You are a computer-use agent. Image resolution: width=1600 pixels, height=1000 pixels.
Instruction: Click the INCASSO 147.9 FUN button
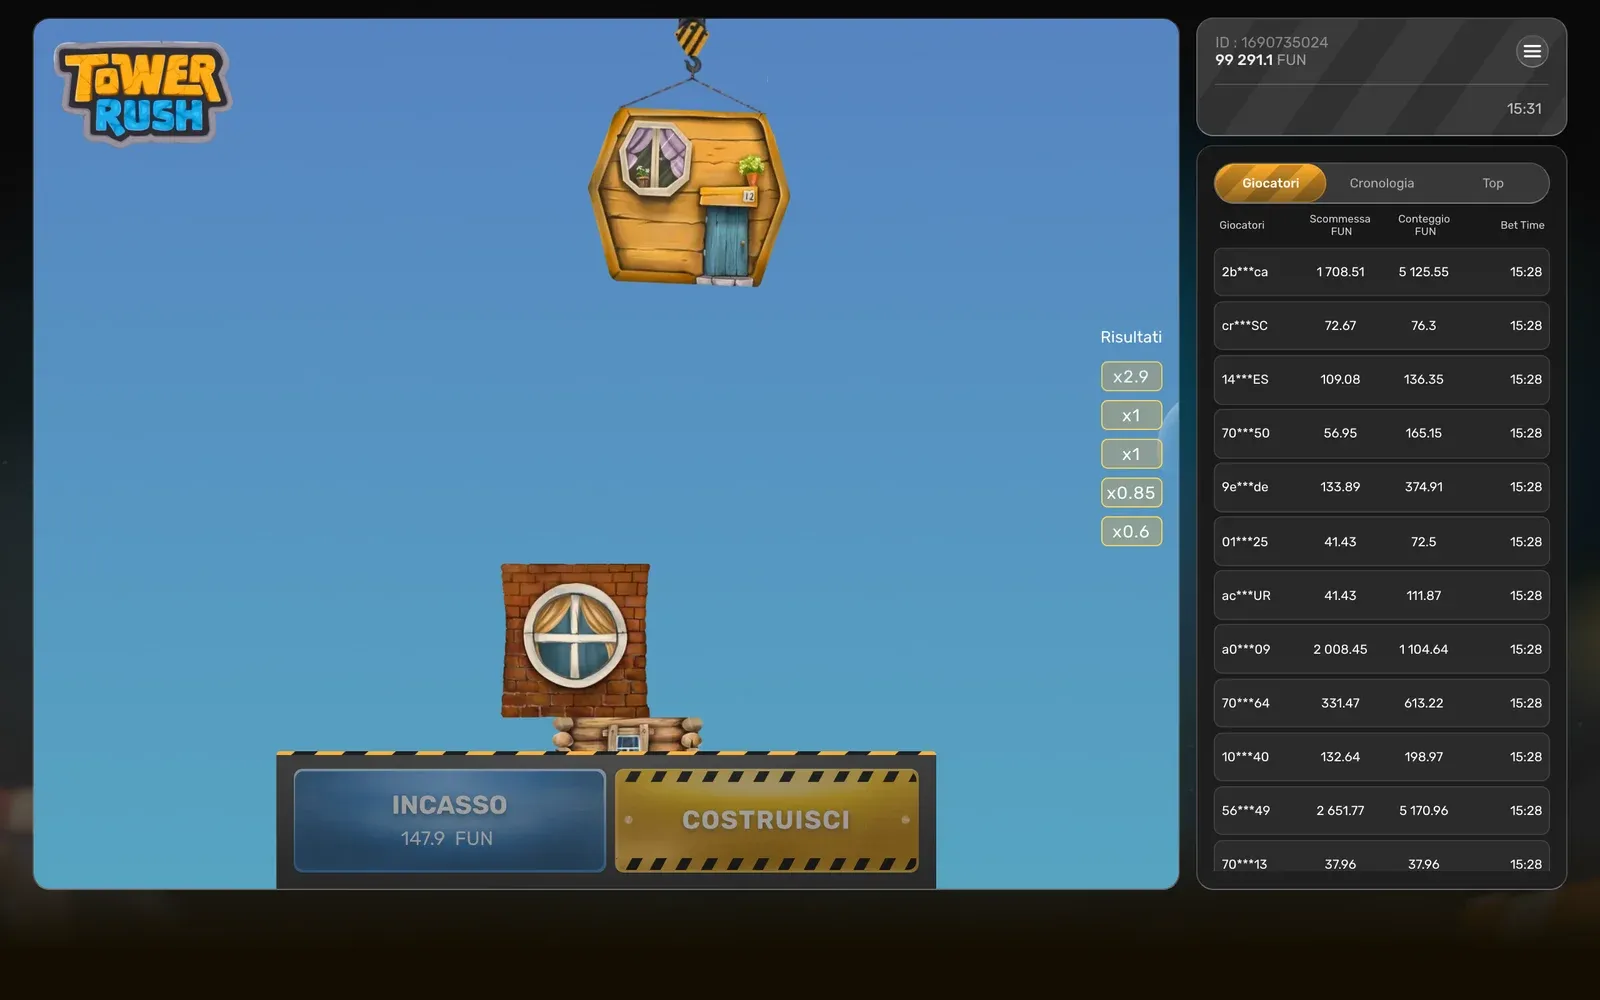pos(449,820)
